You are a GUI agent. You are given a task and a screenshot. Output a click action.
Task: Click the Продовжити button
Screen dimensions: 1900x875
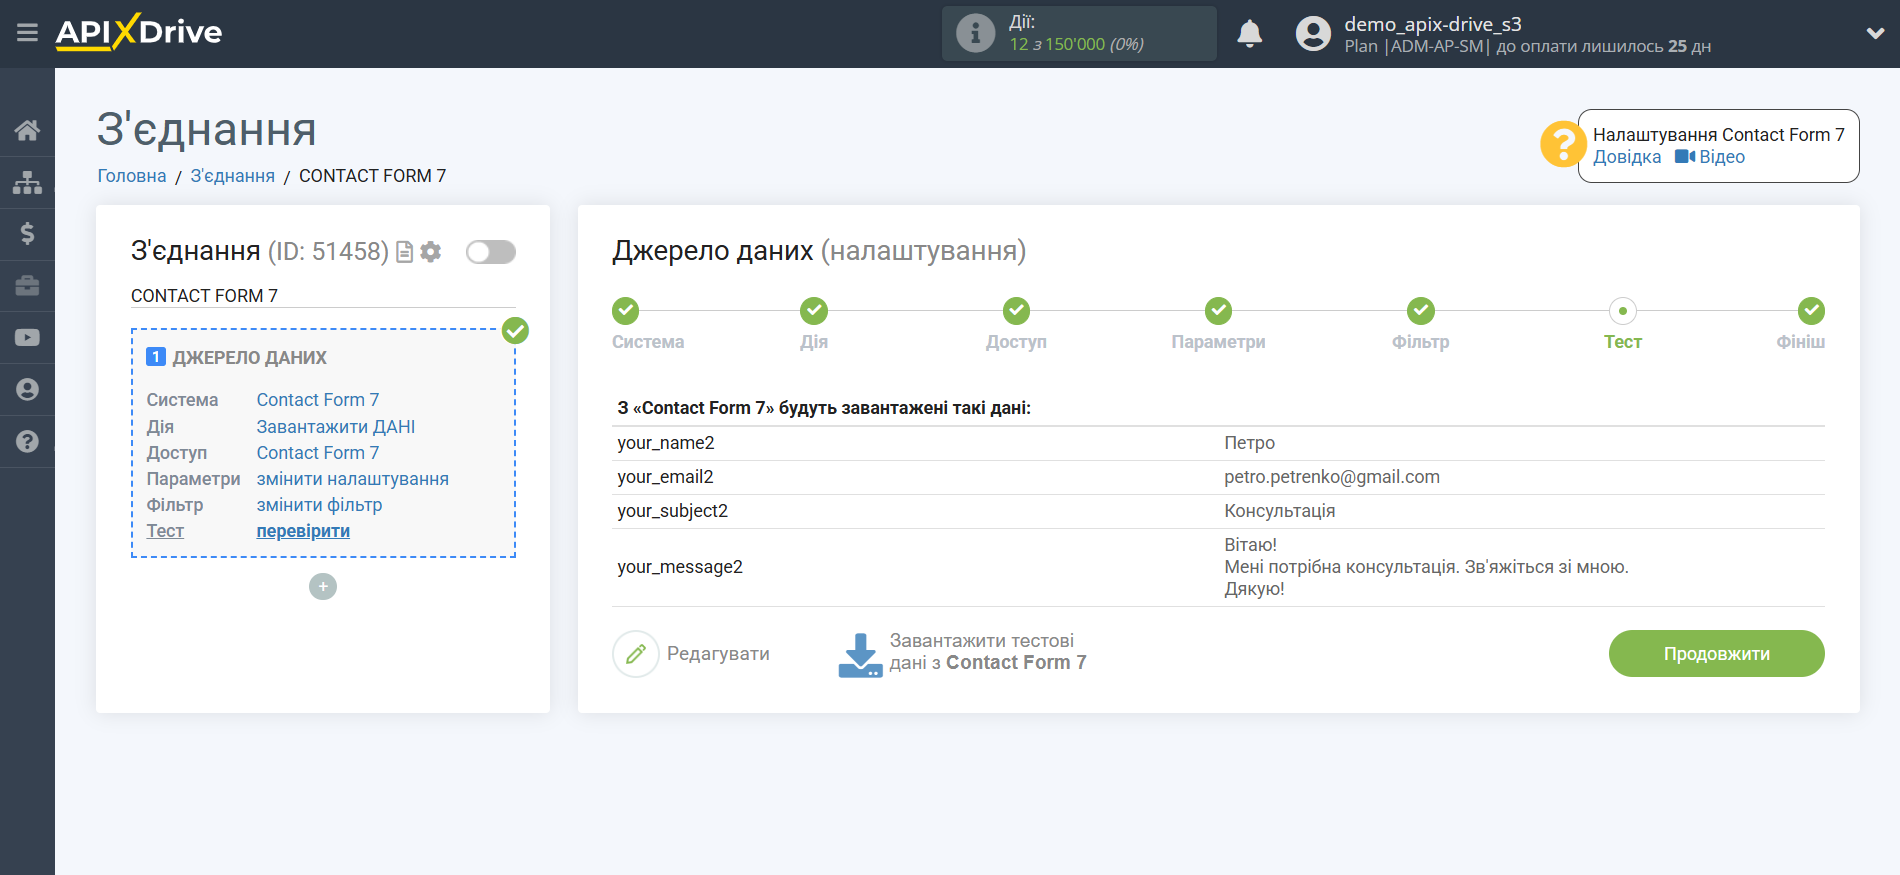coord(1716,654)
